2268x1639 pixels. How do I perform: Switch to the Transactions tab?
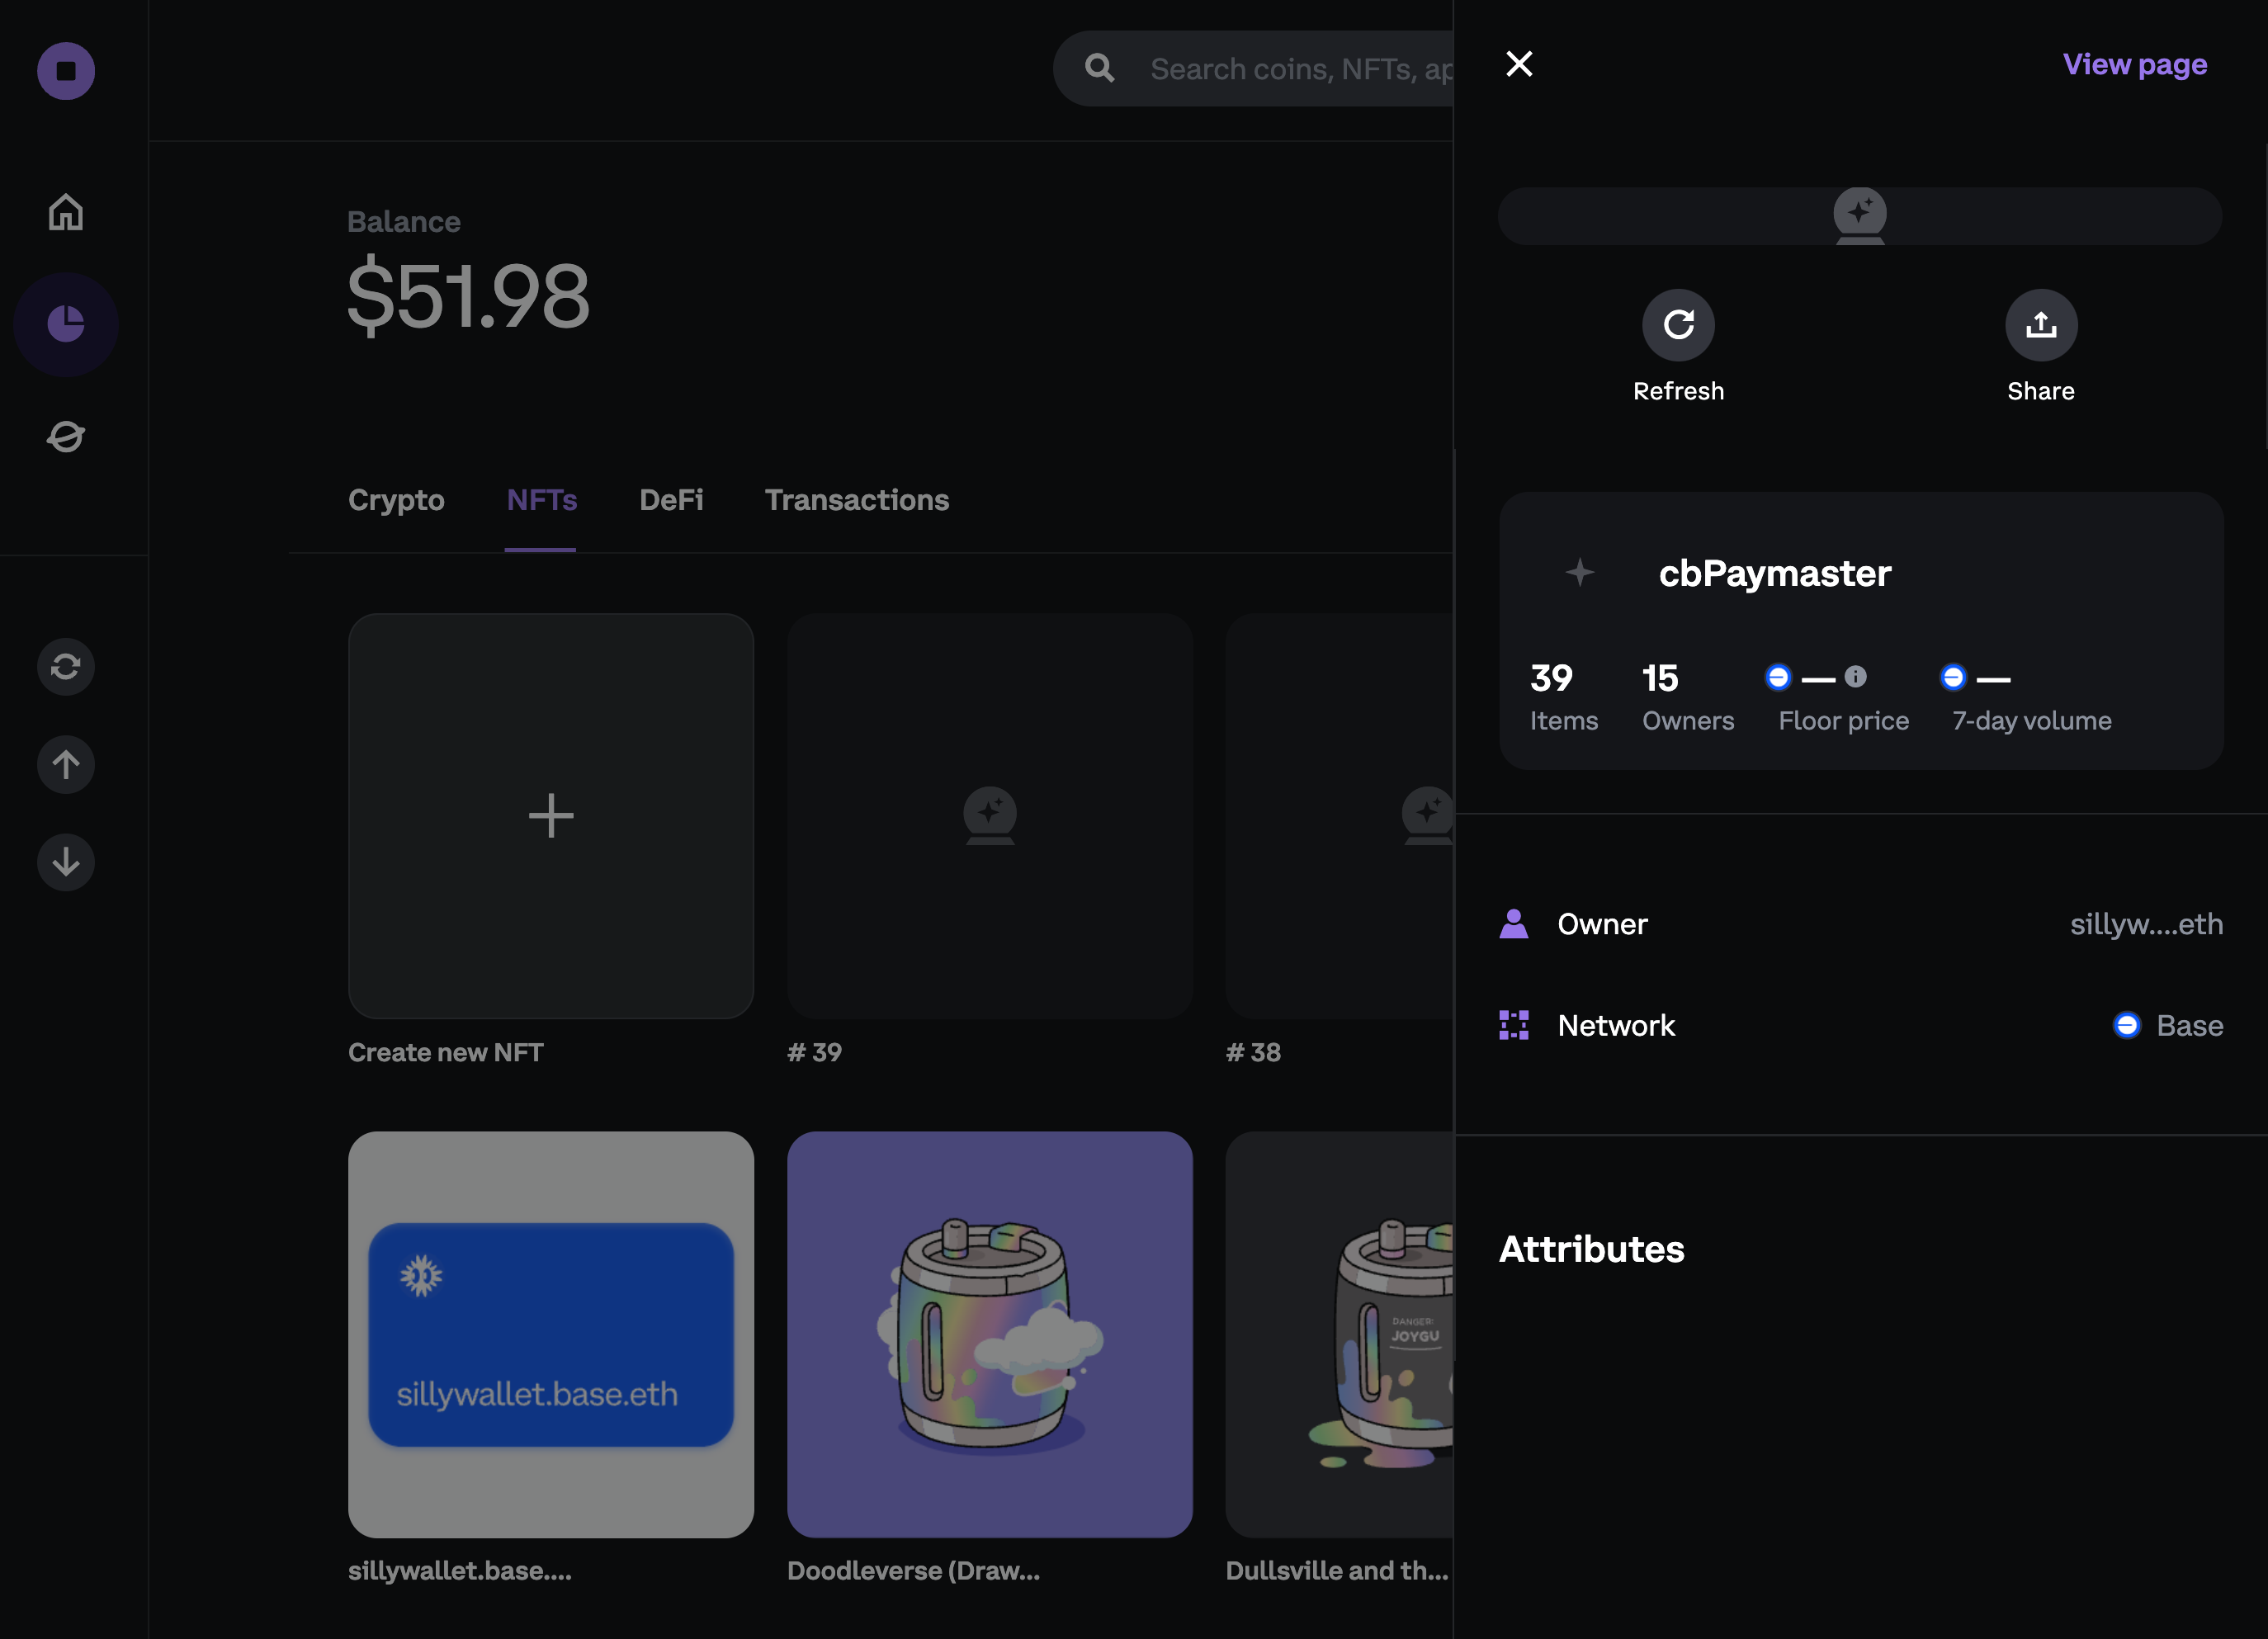[x=858, y=498]
